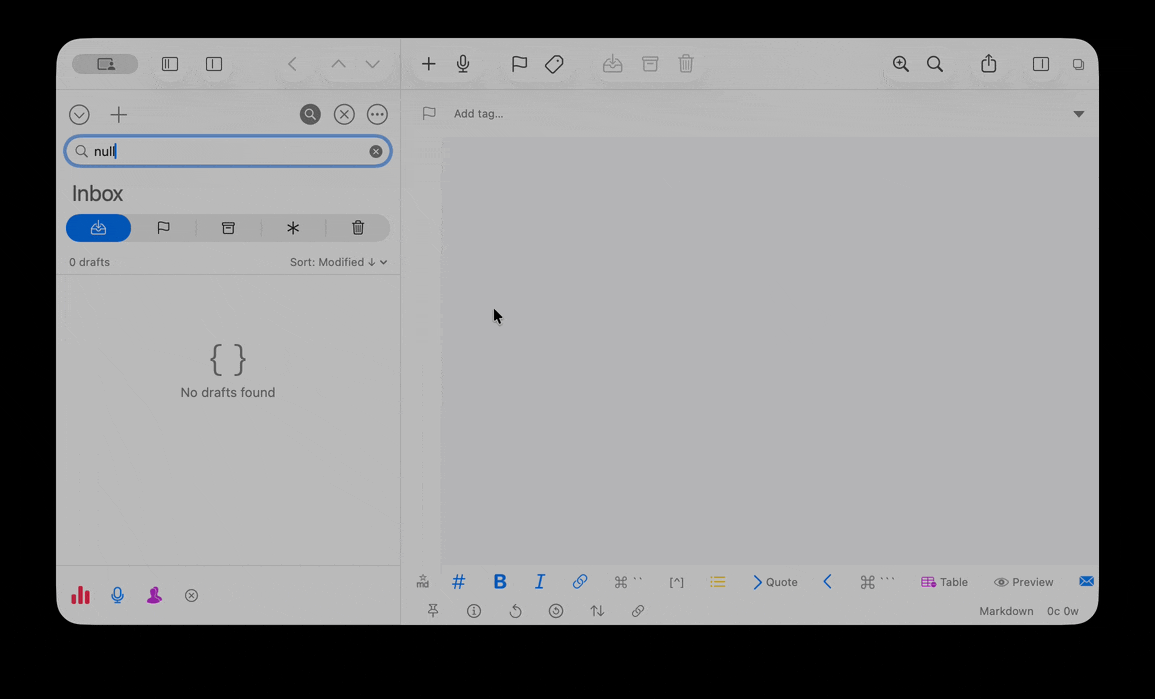Add new draft with list plus icon
Screen dimensions: 1155x699
pyautogui.click(x=119, y=115)
